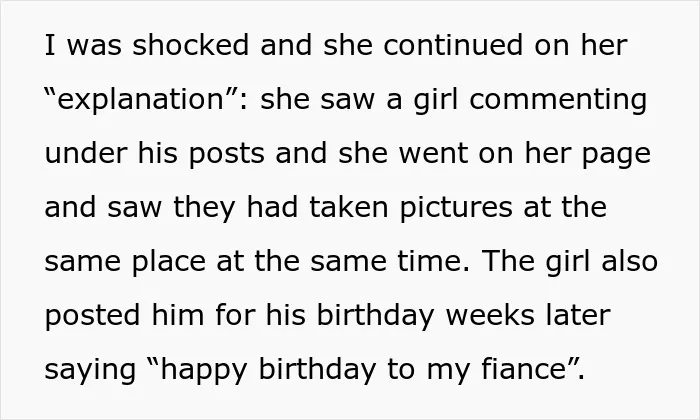Click the word "time." ending the sentence

coord(434,261)
